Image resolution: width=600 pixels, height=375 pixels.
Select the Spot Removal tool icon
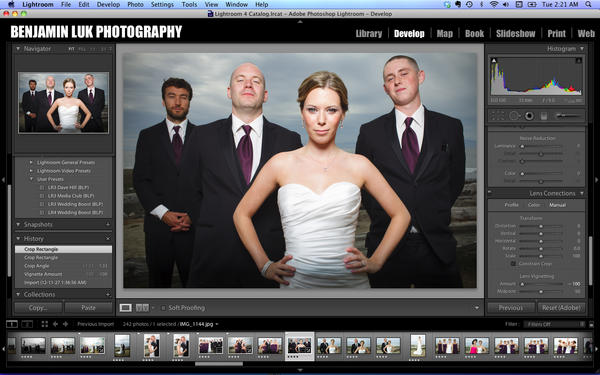pos(514,116)
